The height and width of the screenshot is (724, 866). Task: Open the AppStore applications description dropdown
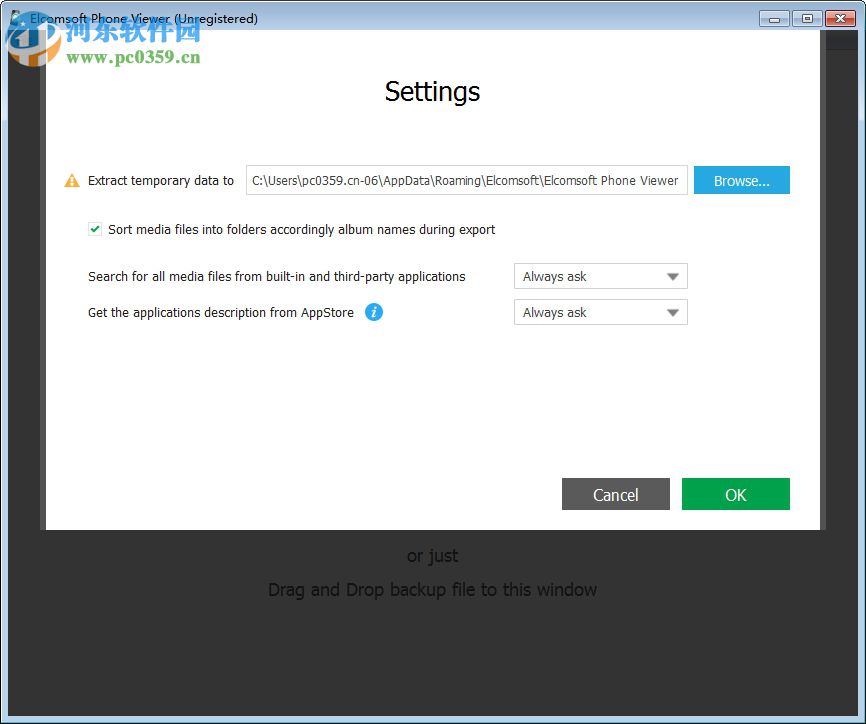(x=600, y=312)
